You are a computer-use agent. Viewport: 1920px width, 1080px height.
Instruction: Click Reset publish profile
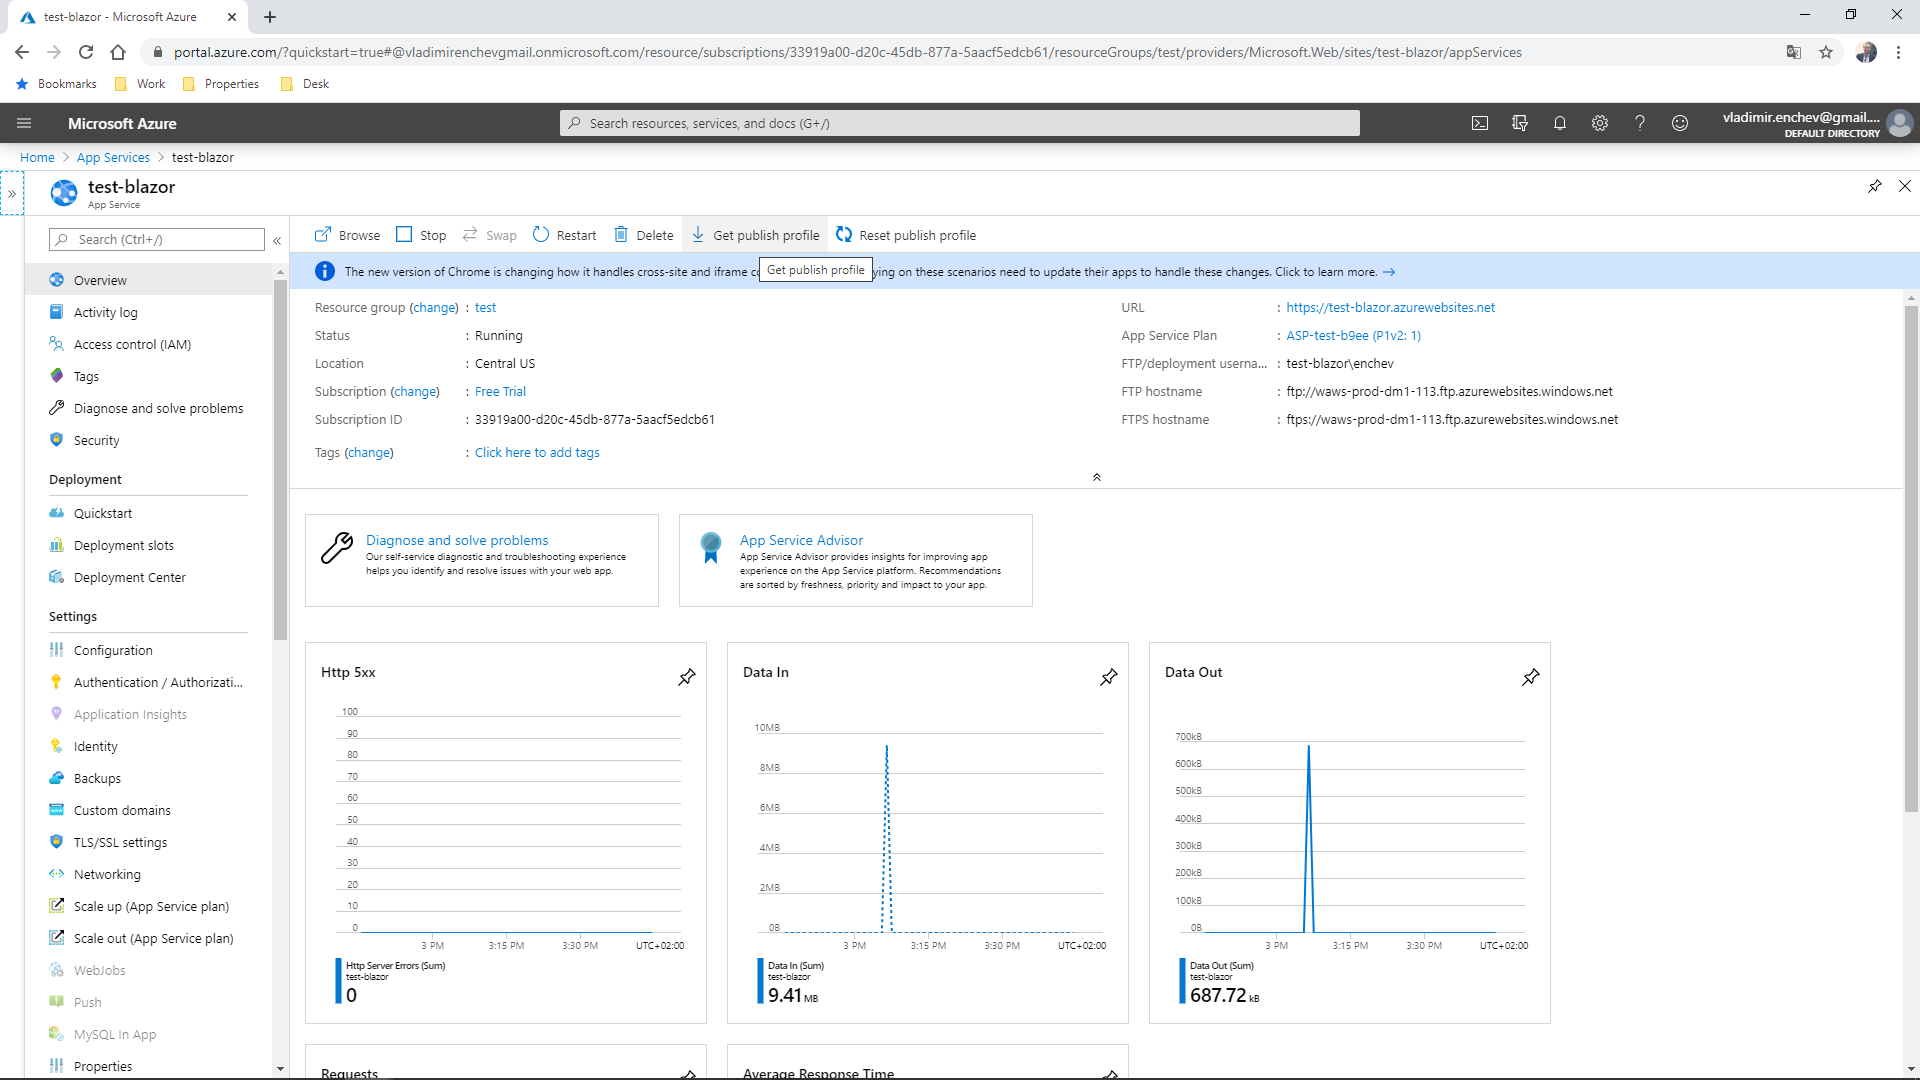tap(906, 235)
